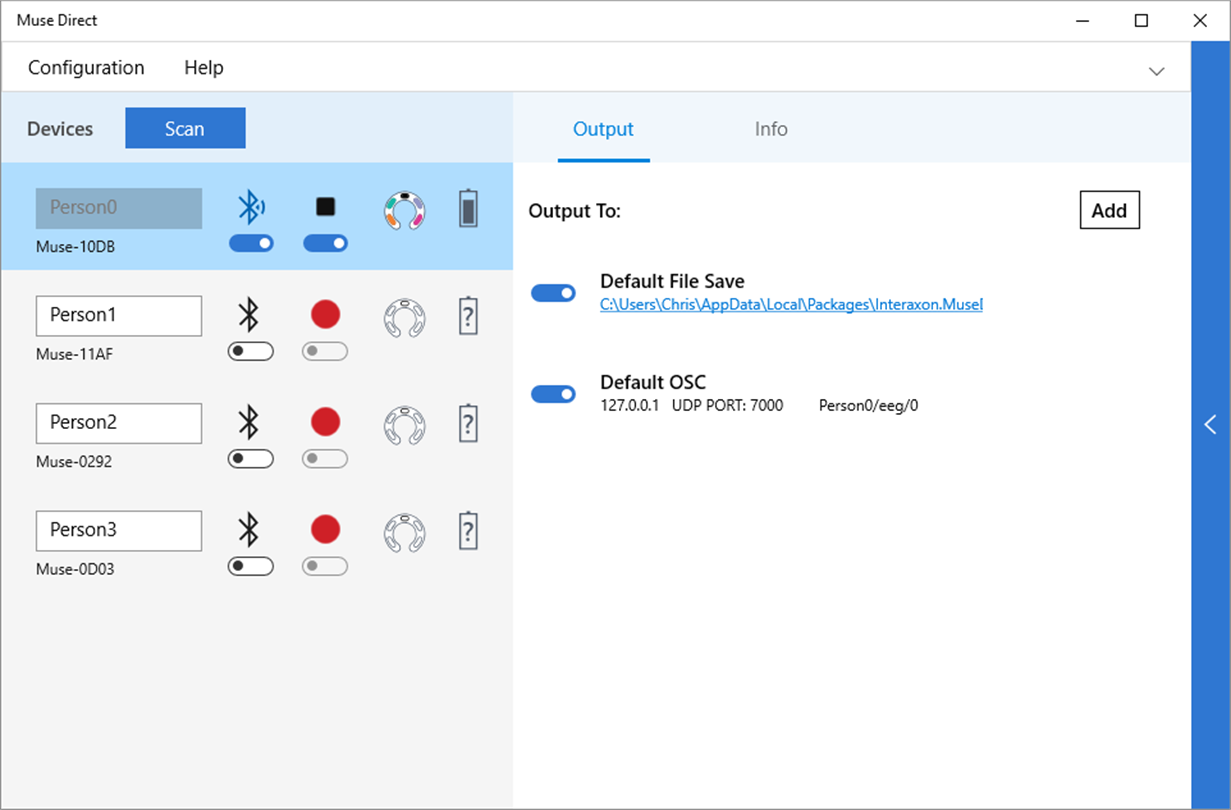This screenshot has width=1231, height=810.
Task: Switch to the Info tab
Action: pos(771,129)
